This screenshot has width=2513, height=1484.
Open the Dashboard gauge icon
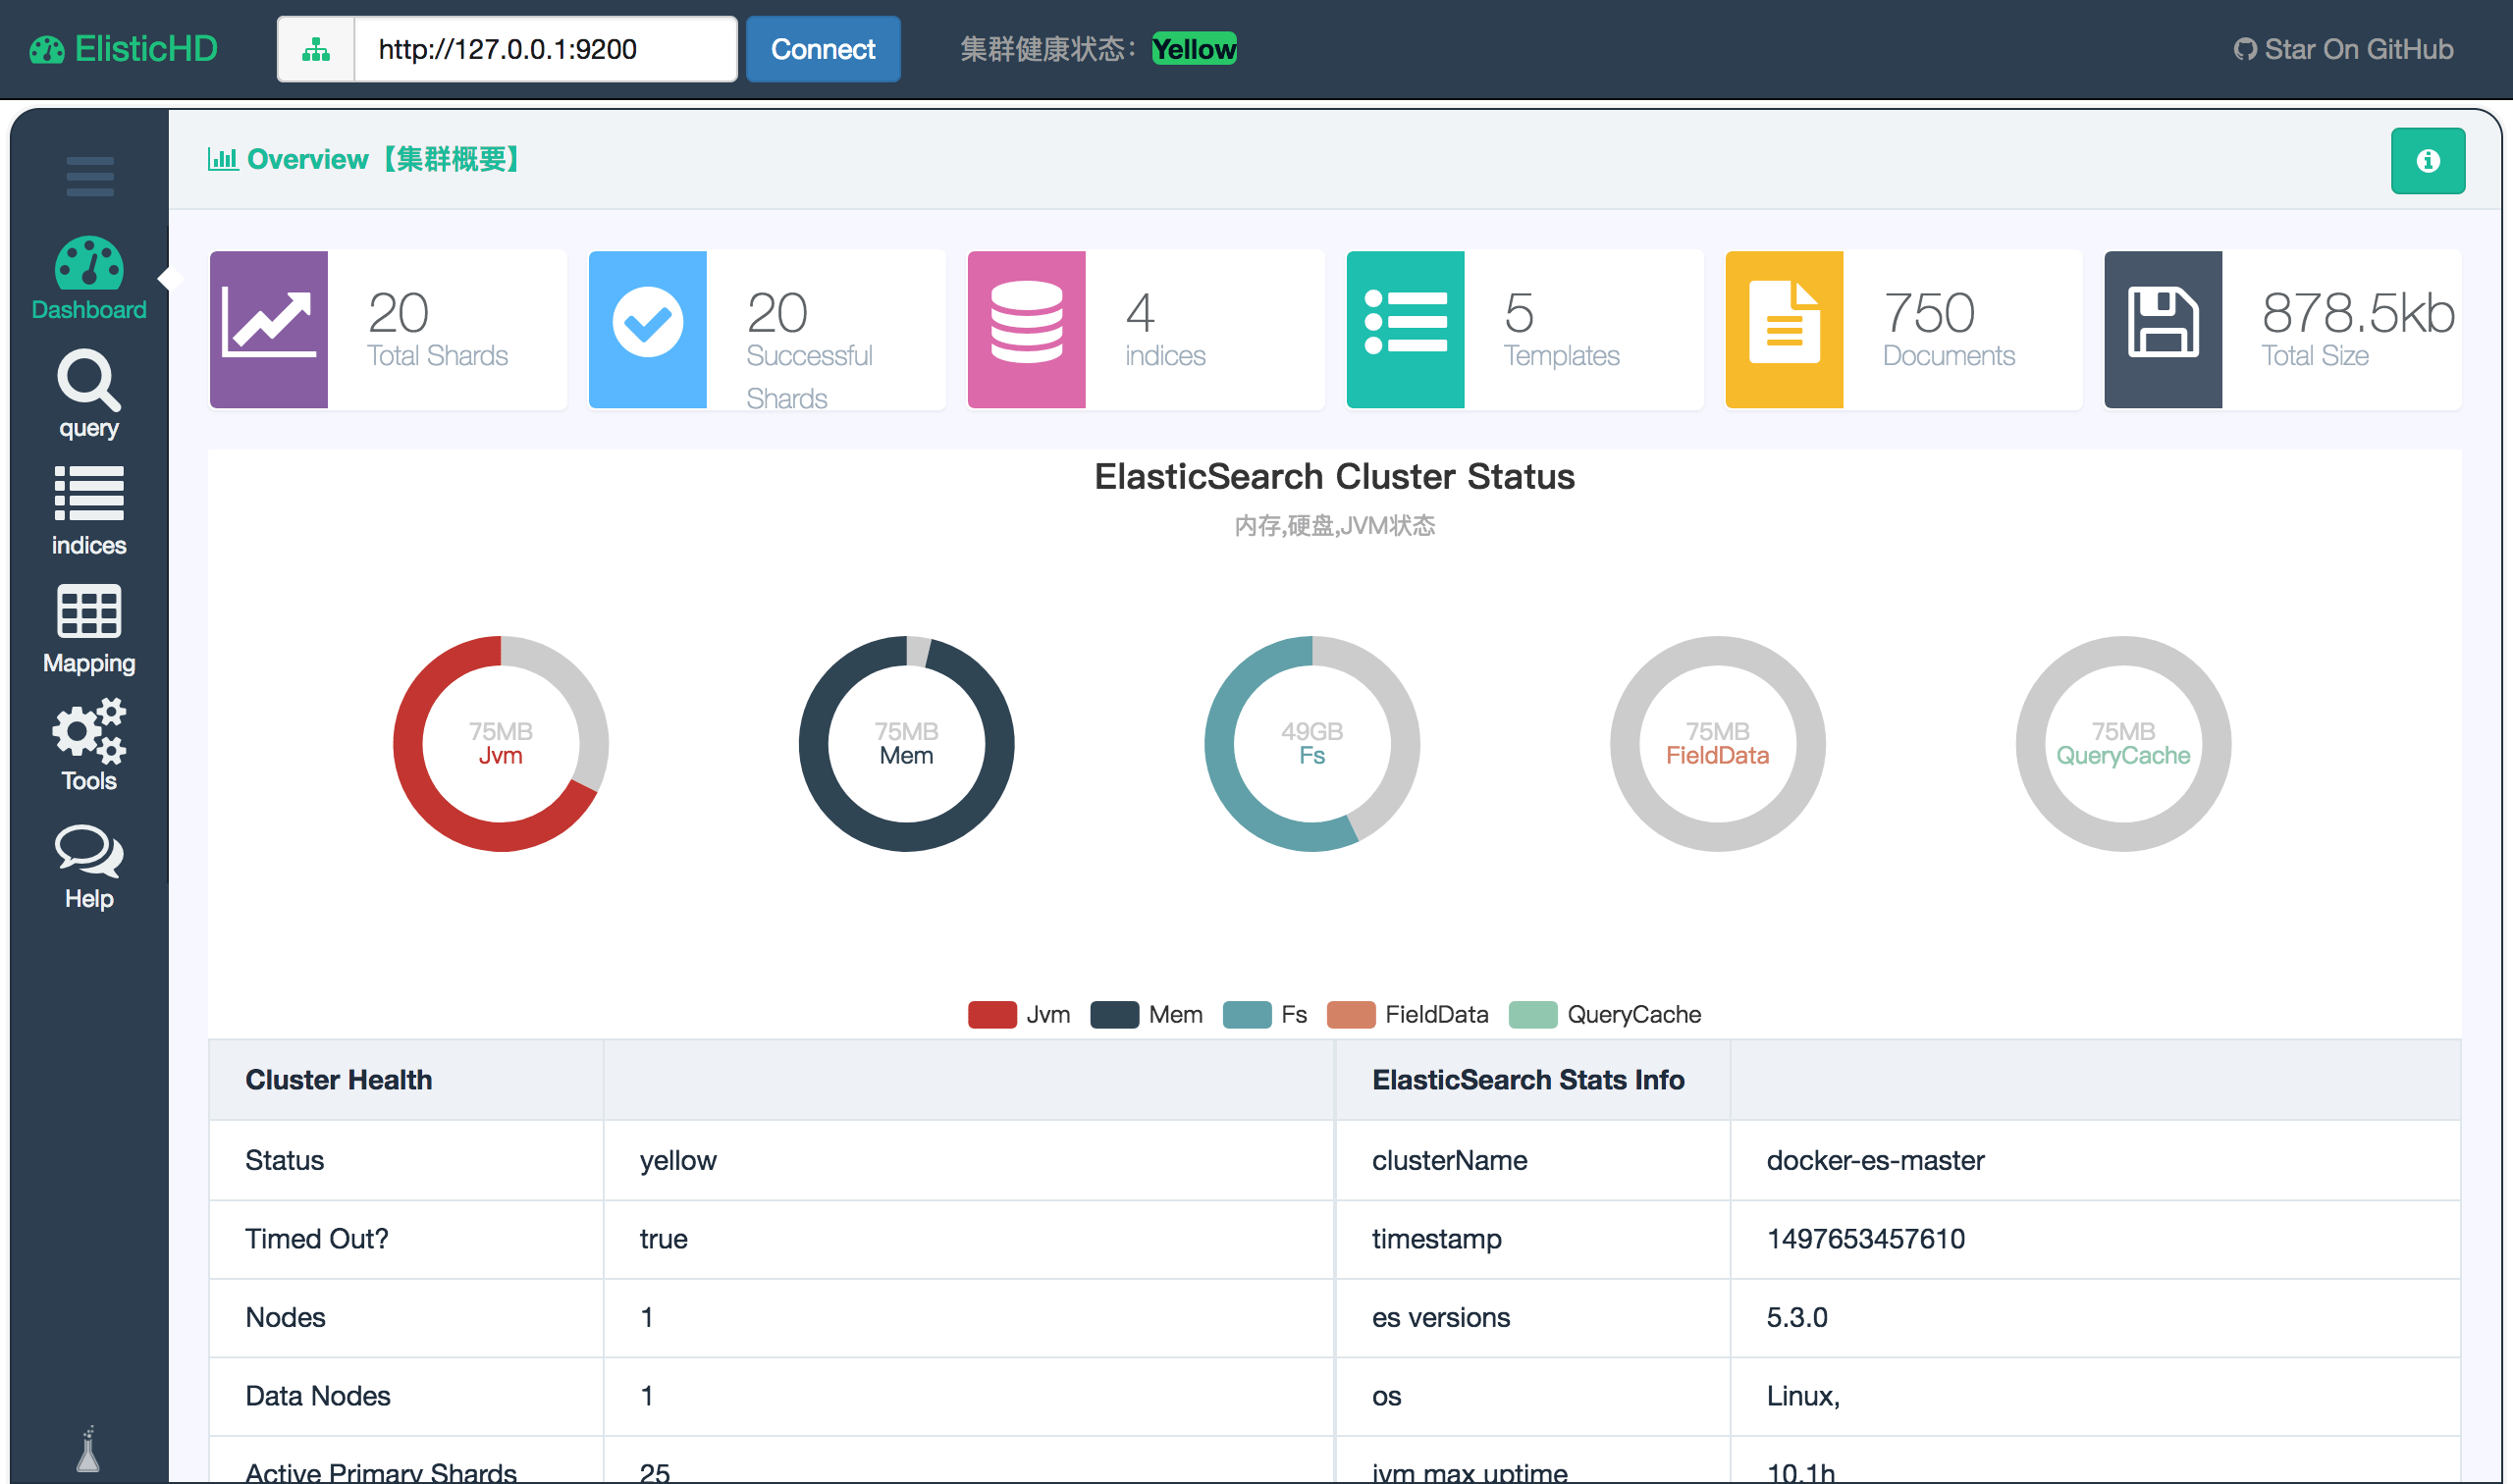(x=89, y=262)
